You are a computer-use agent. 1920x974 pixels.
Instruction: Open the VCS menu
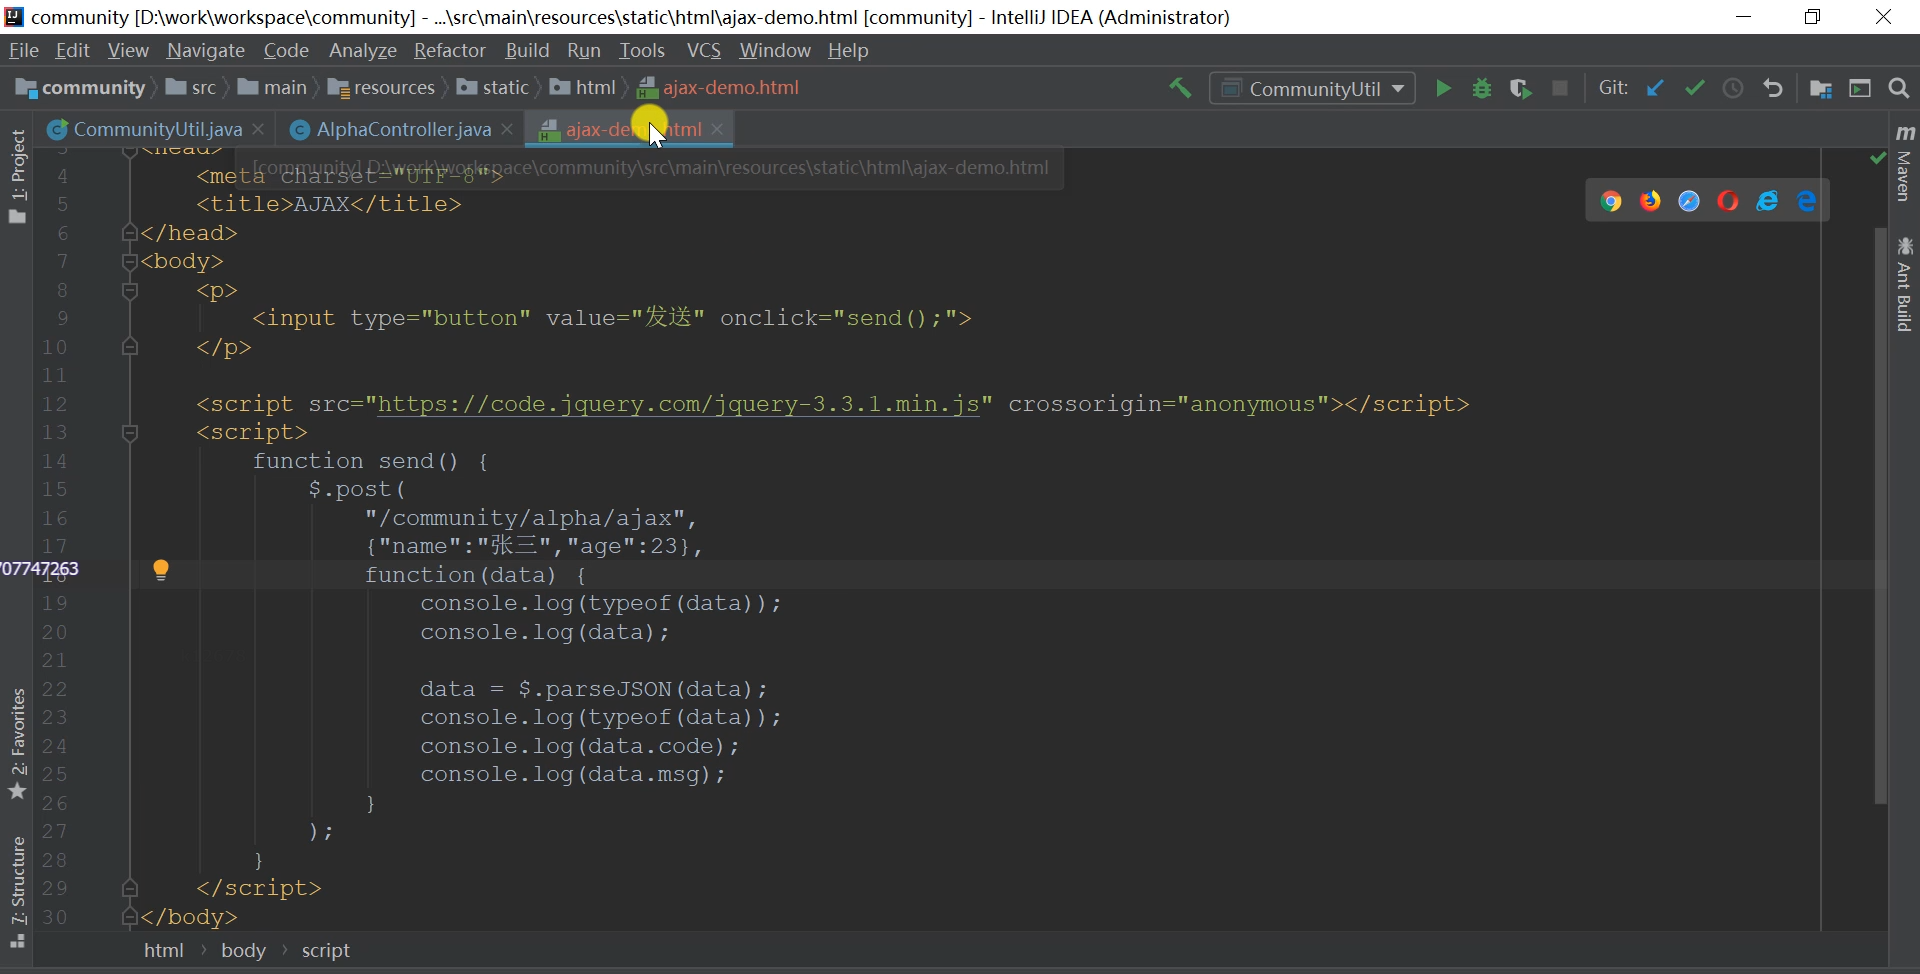coord(704,50)
